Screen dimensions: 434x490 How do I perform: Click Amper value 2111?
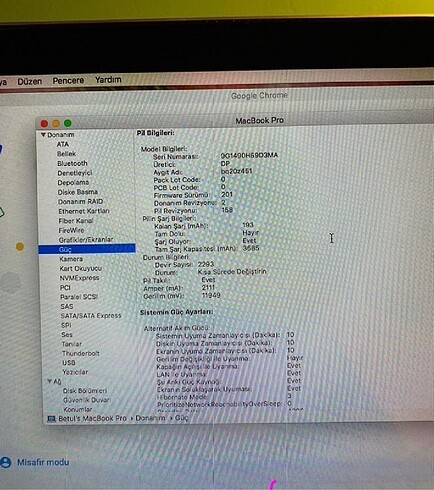click(208, 287)
